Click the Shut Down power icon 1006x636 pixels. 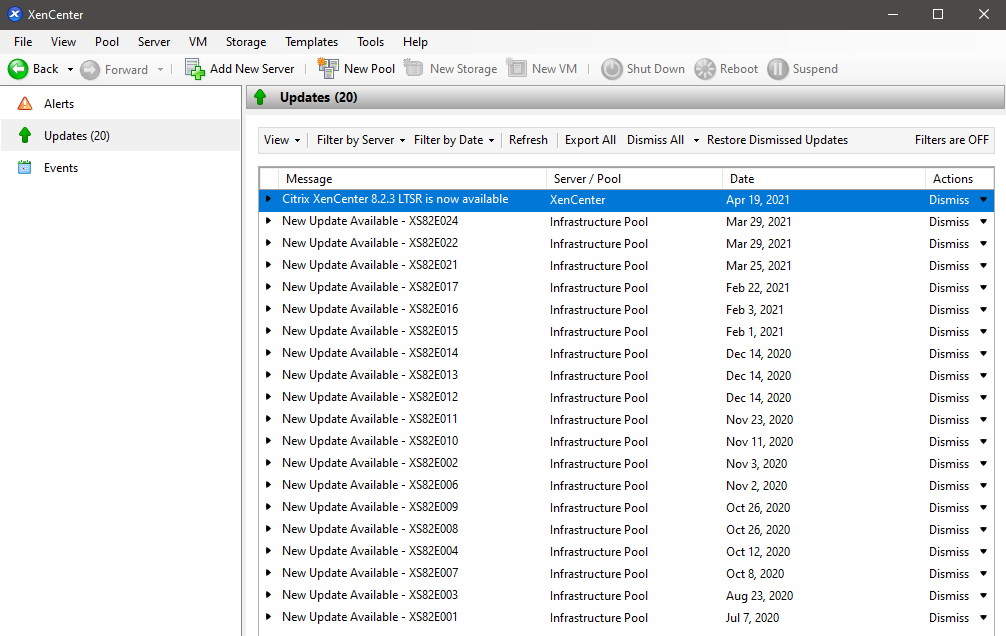pos(611,69)
